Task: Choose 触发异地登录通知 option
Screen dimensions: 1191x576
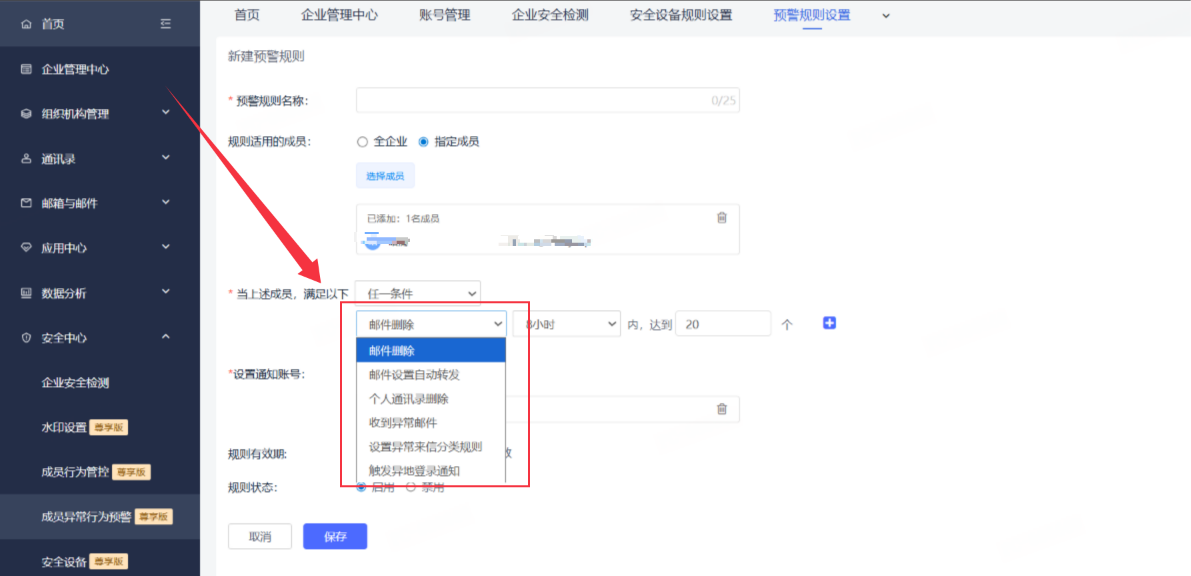Action: [431, 471]
